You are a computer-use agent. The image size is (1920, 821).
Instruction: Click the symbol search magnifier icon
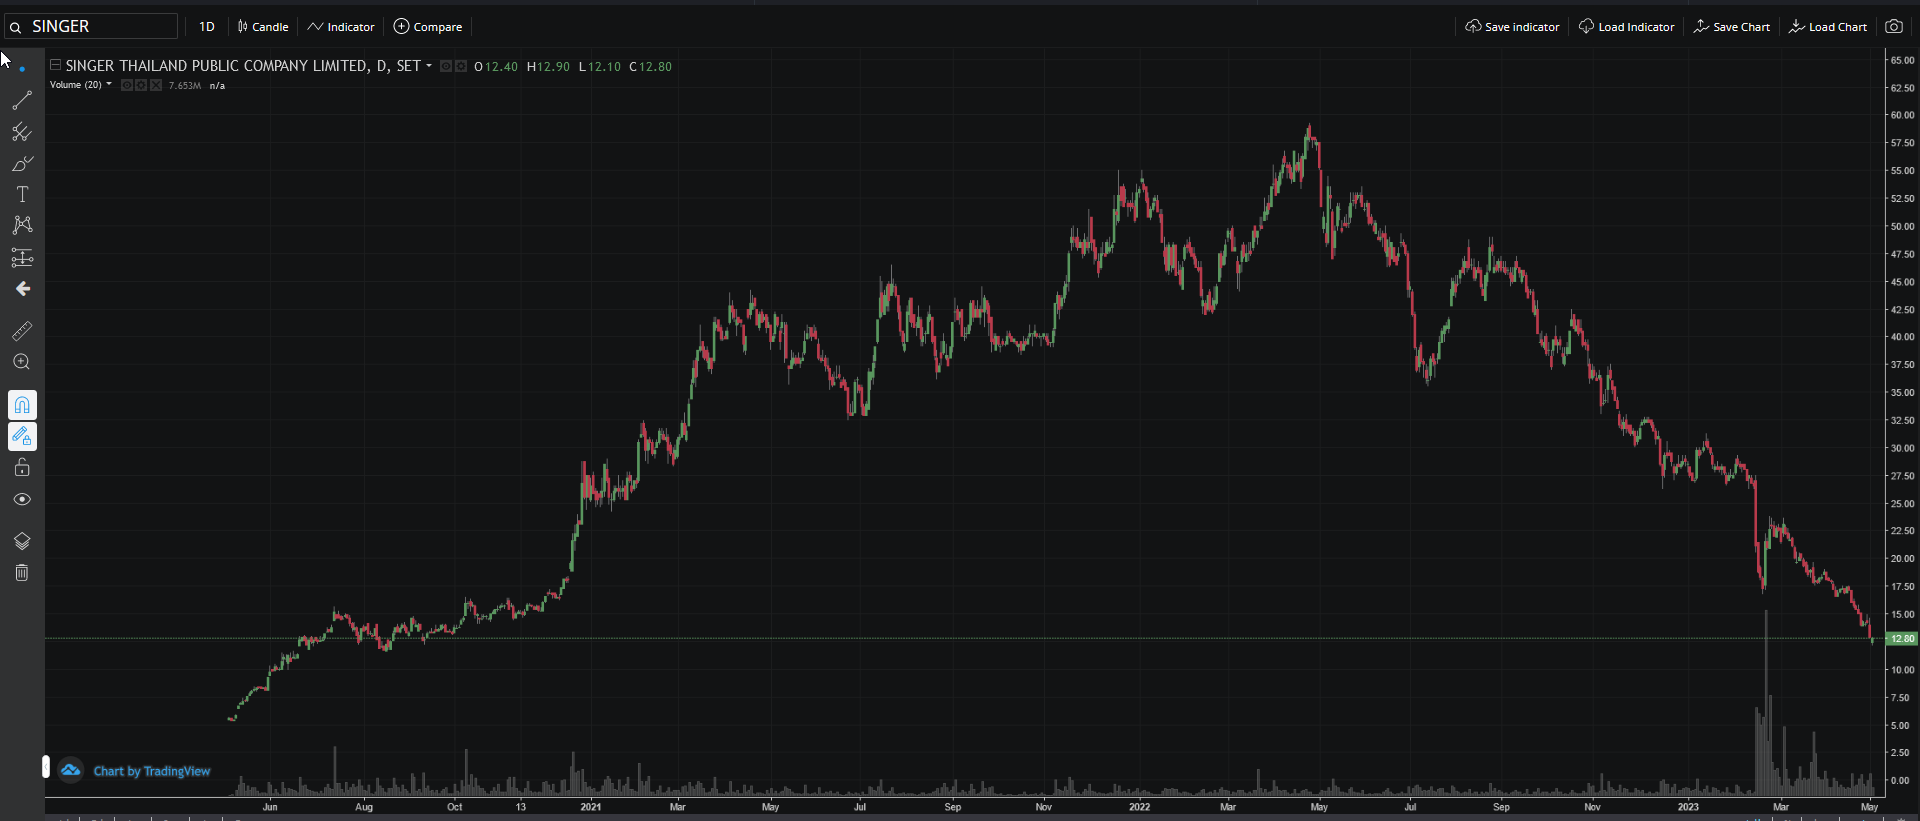pyautogui.click(x=15, y=27)
